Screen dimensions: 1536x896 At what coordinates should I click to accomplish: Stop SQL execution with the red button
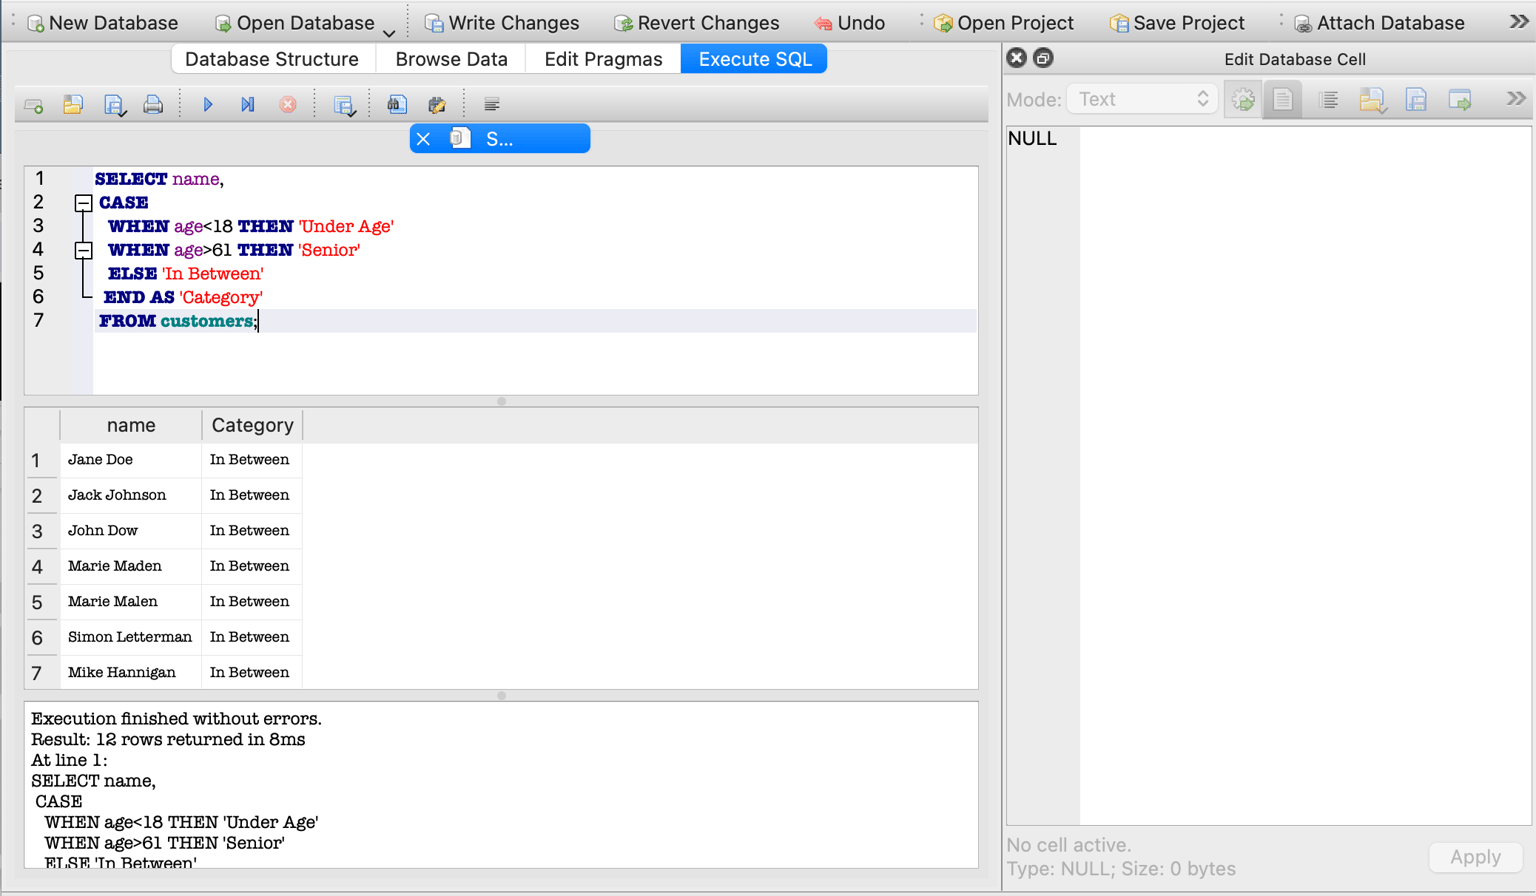pos(288,105)
